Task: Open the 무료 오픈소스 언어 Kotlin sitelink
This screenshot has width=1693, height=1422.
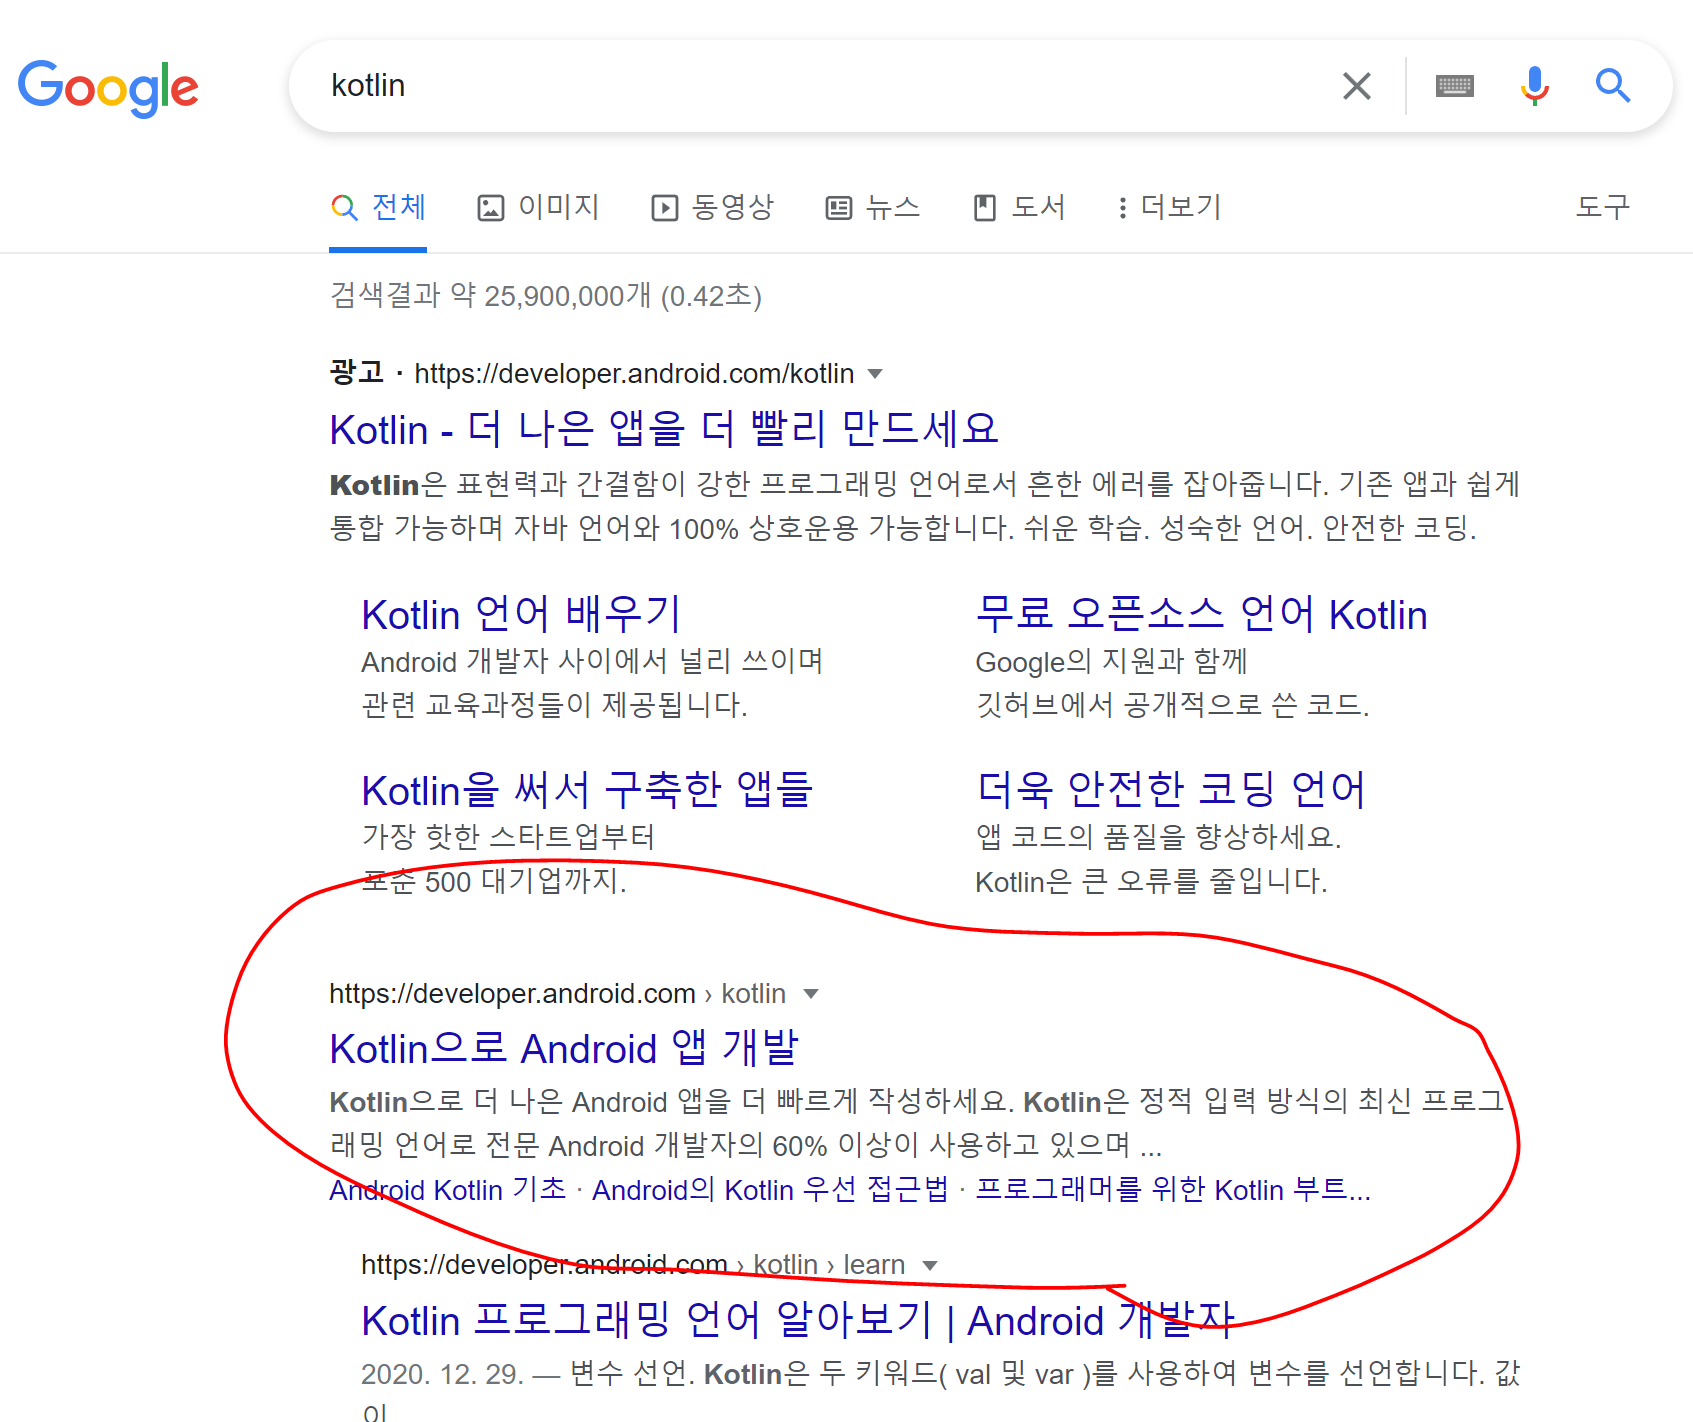Action: [1201, 614]
